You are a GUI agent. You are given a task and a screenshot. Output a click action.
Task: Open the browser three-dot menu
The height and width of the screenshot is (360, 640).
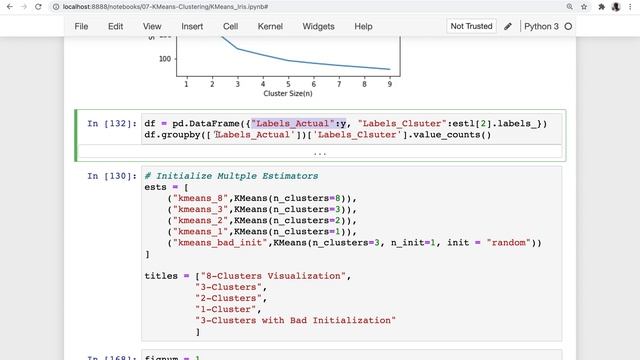coord(631,7)
